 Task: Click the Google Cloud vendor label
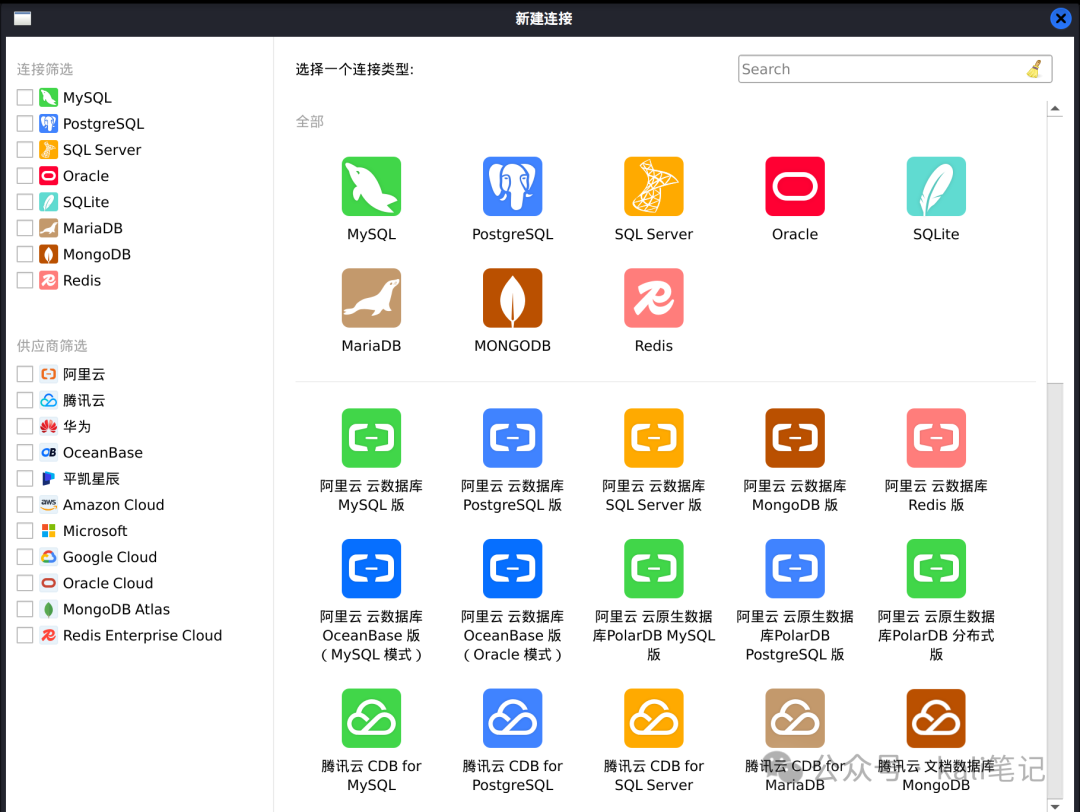(110, 557)
